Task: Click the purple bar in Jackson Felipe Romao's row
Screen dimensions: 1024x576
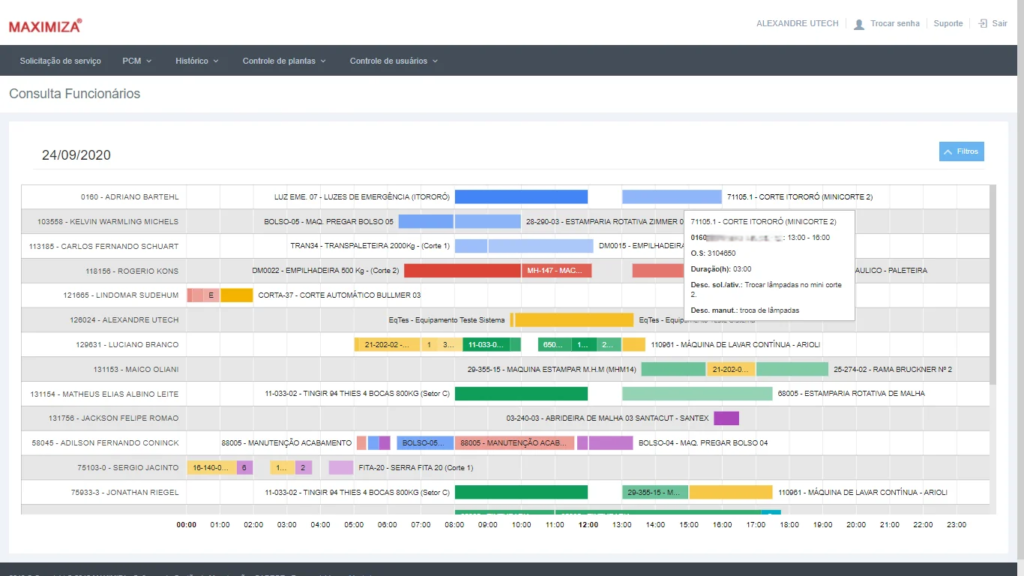Action: coord(726,418)
